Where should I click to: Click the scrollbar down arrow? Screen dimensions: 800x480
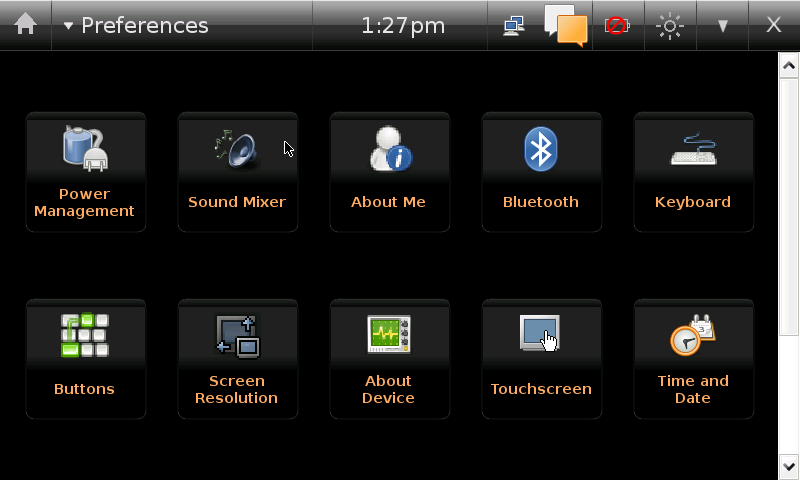[x=789, y=466]
